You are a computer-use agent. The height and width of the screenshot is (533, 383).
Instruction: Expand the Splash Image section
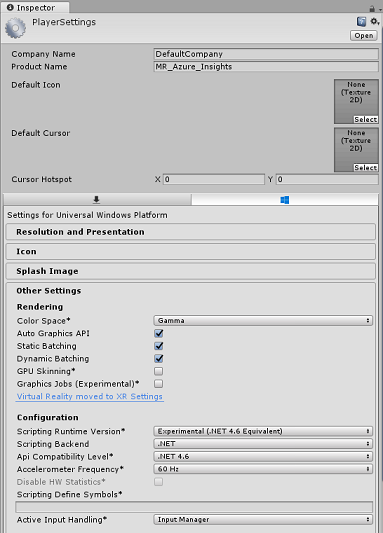click(191, 271)
